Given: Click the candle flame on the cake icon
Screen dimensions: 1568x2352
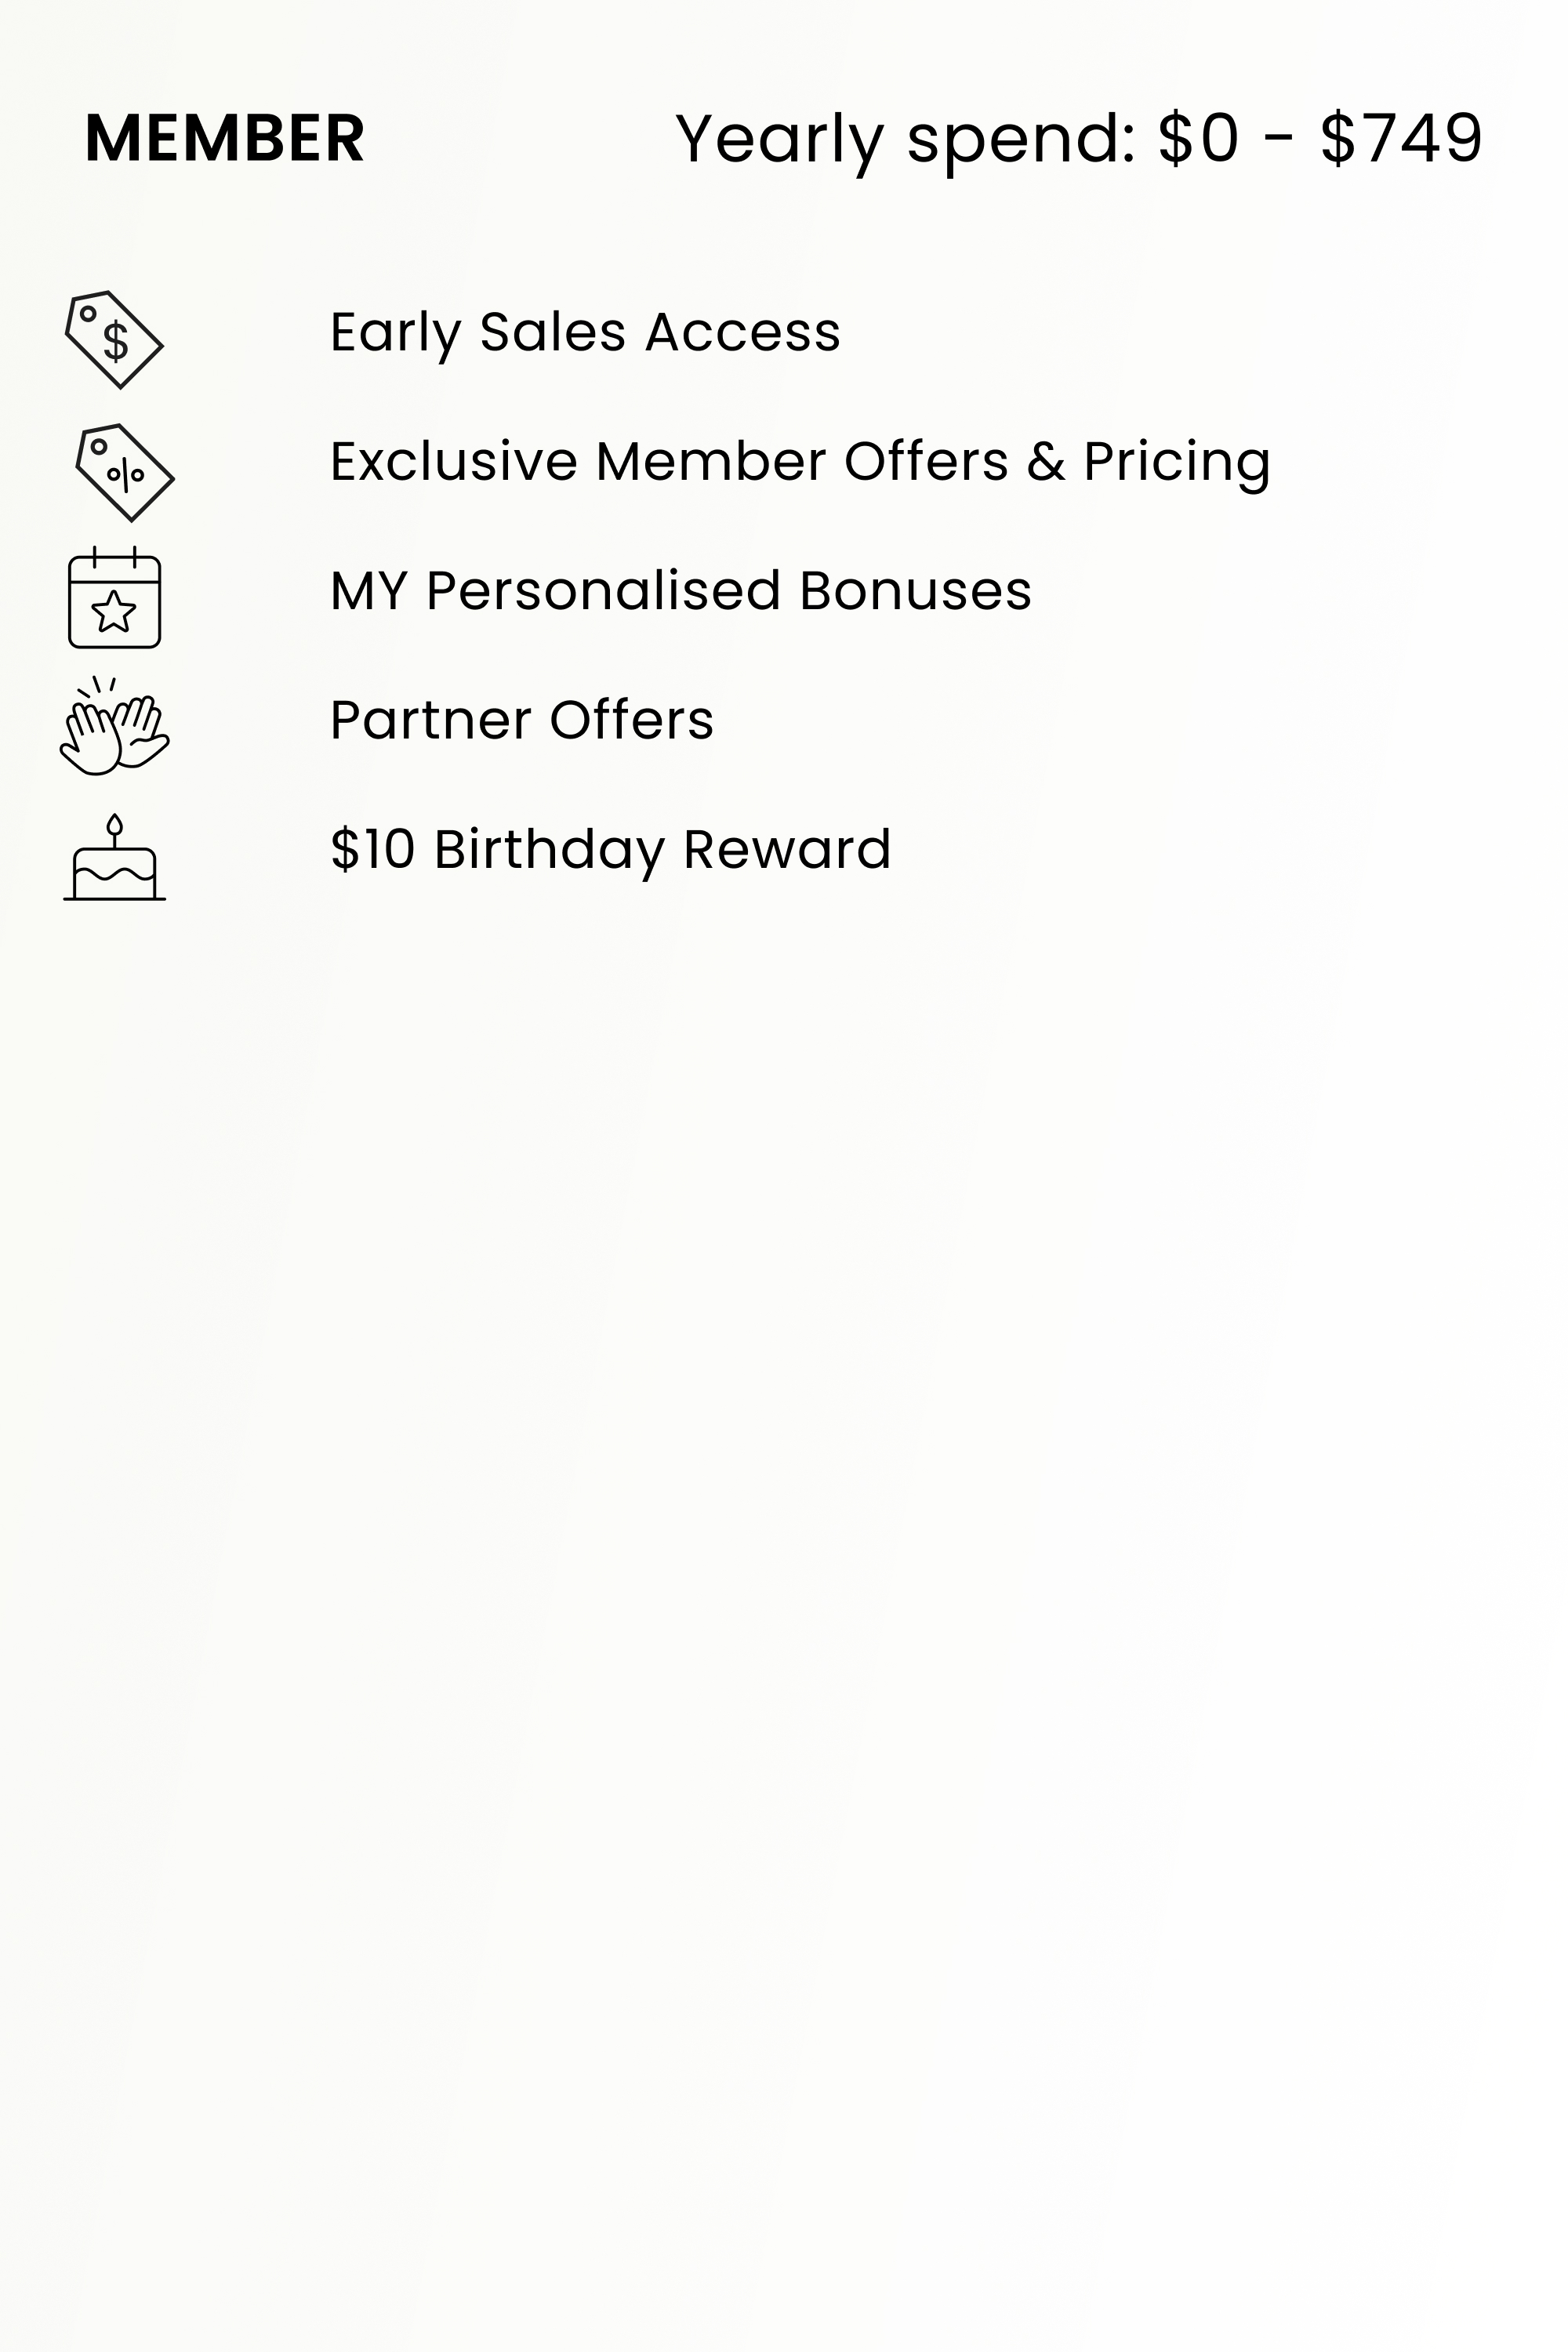Looking at the screenshot, I should coord(114,824).
